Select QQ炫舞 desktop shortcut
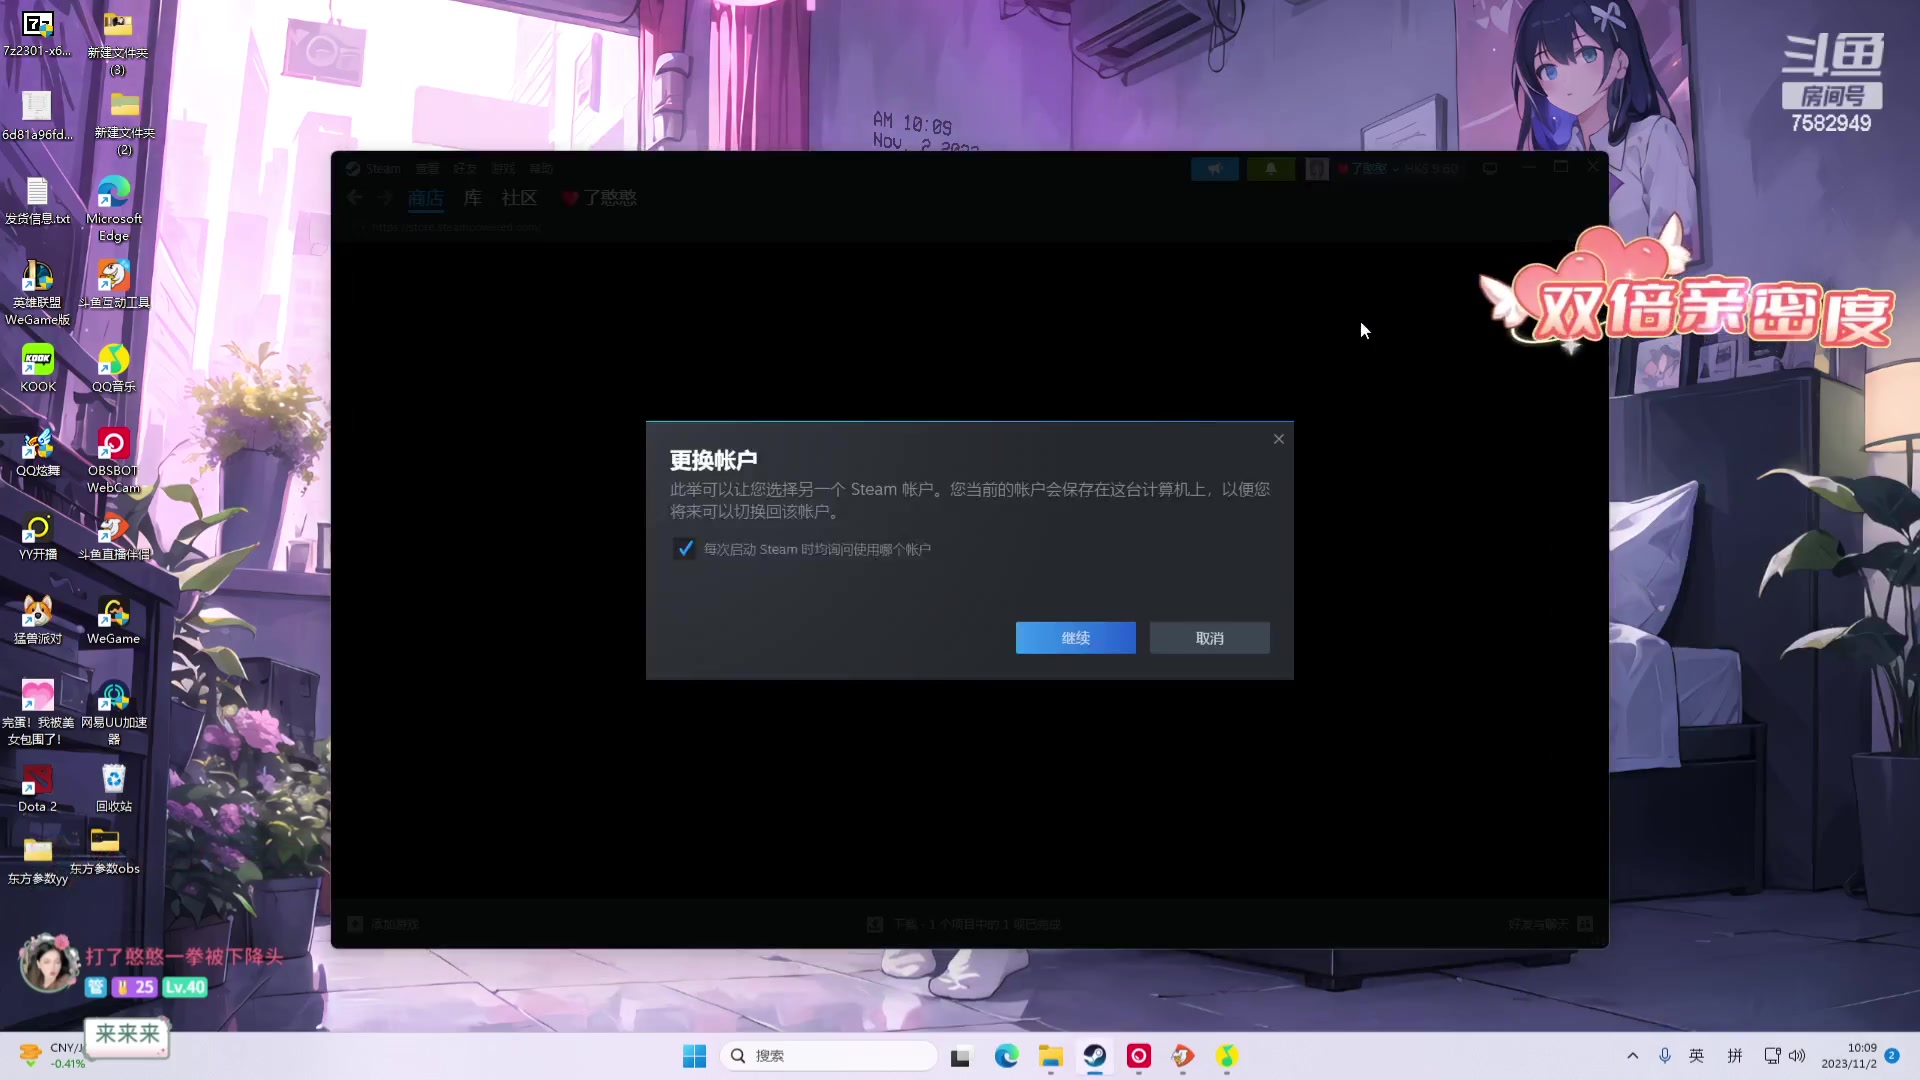The width and height of the screenshot is (1920, 1080). [x=38, y=452]
